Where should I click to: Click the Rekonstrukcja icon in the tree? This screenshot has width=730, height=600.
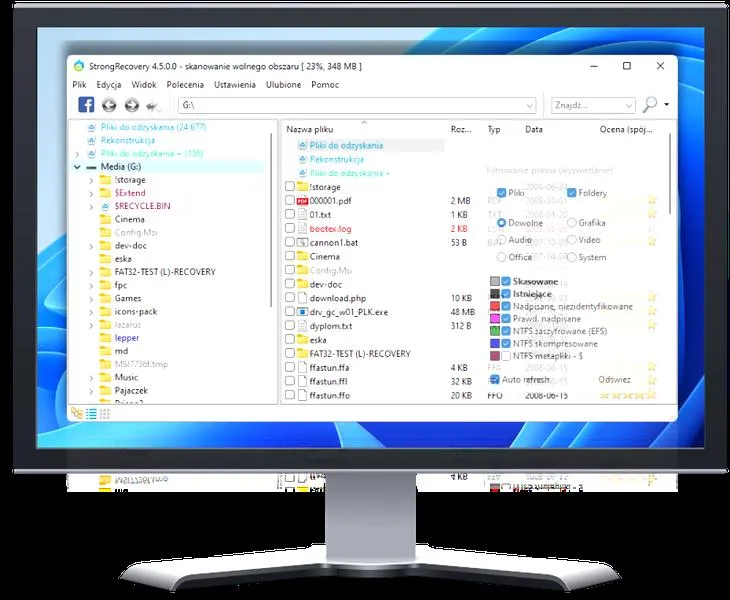pos(92,140)
